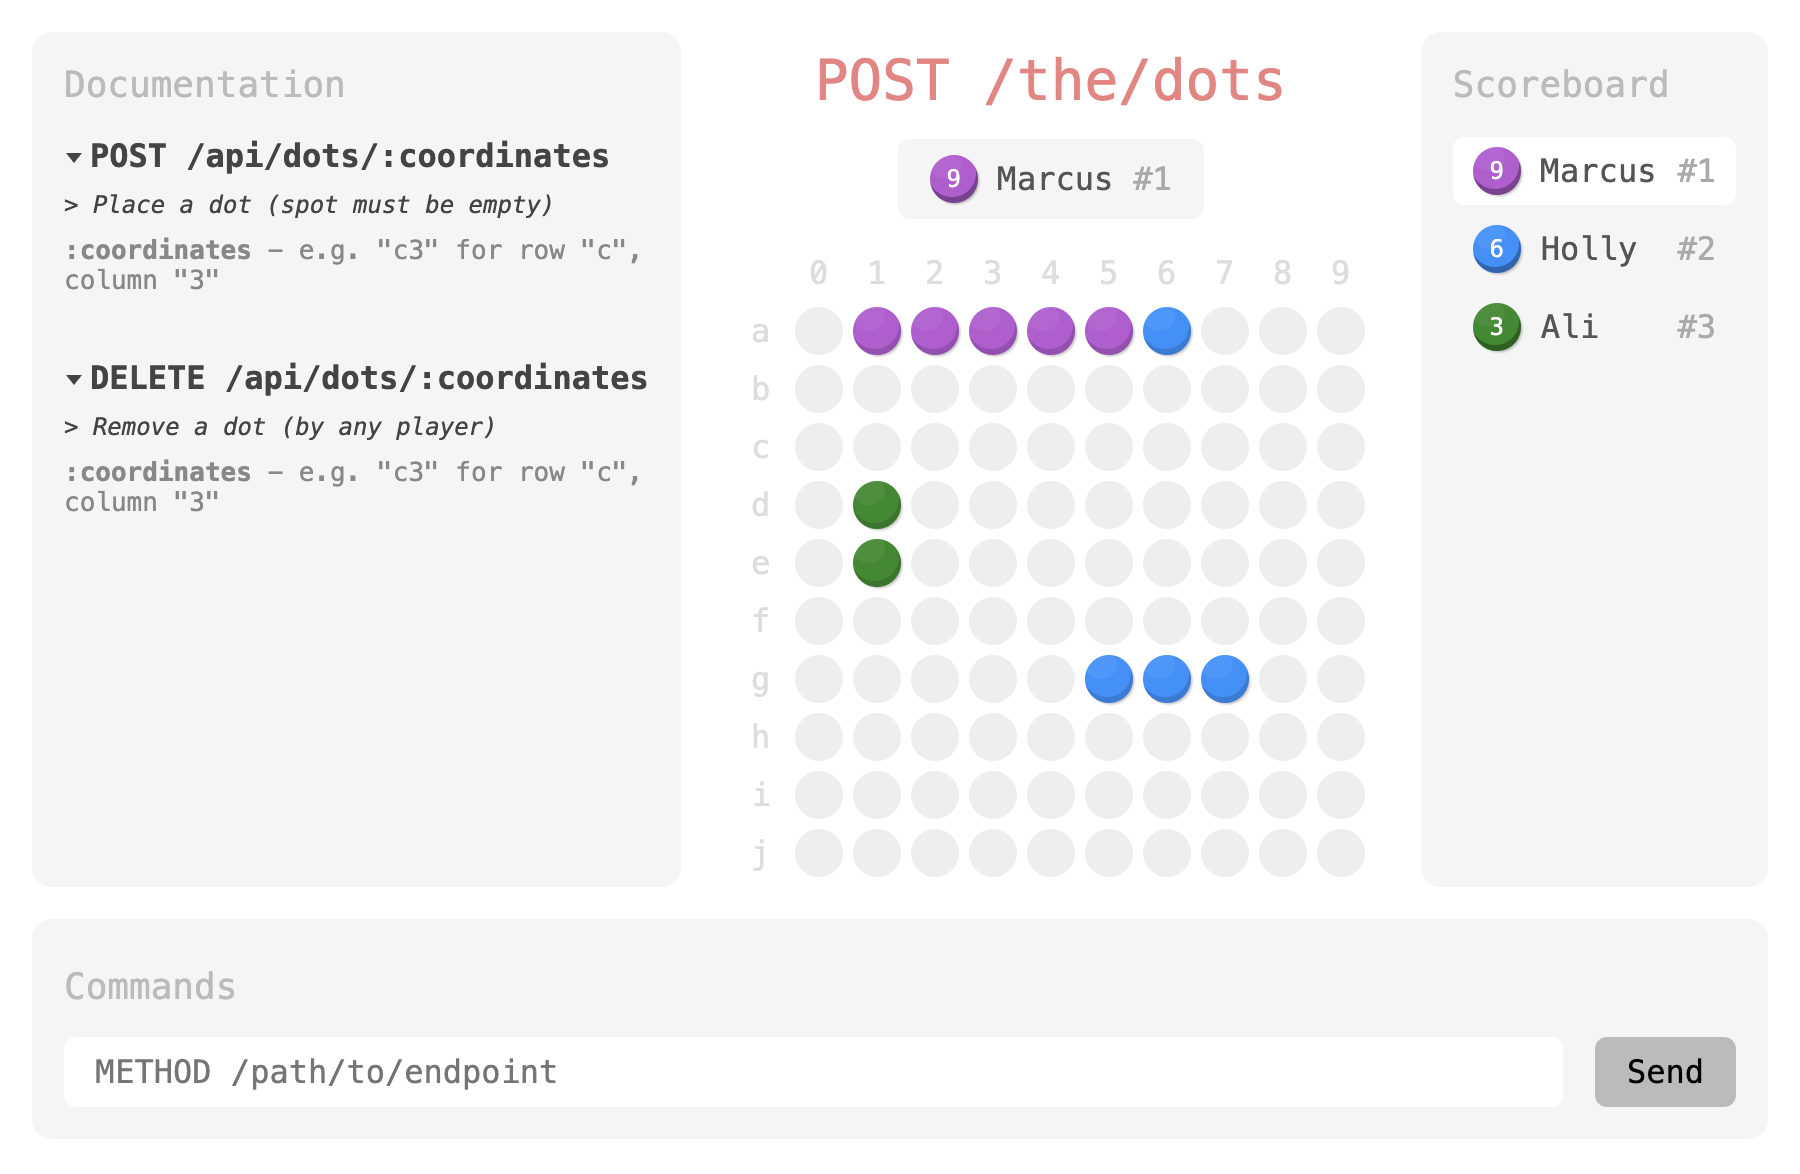
Task: Collapse the DELETE /api/dots documentation section
Action: [74, 379]
